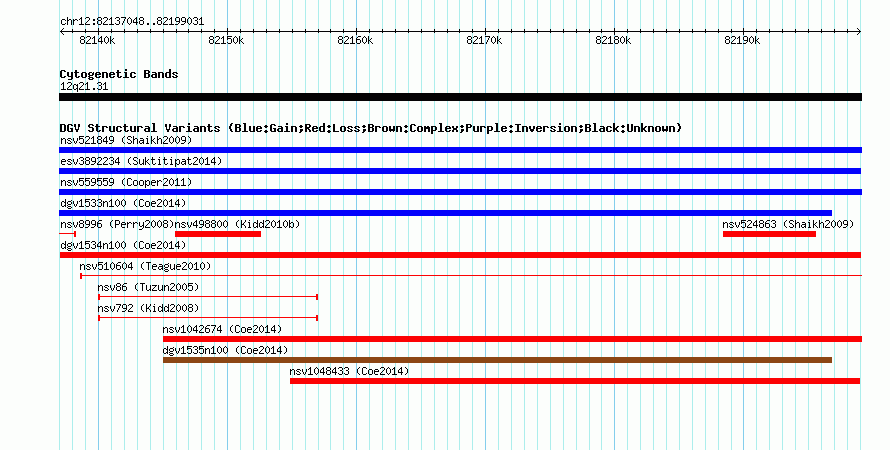Open the esv3892234 (Suktitipat2014) variant label
Screen dimensions: 890x450
(x=141, y=161)
